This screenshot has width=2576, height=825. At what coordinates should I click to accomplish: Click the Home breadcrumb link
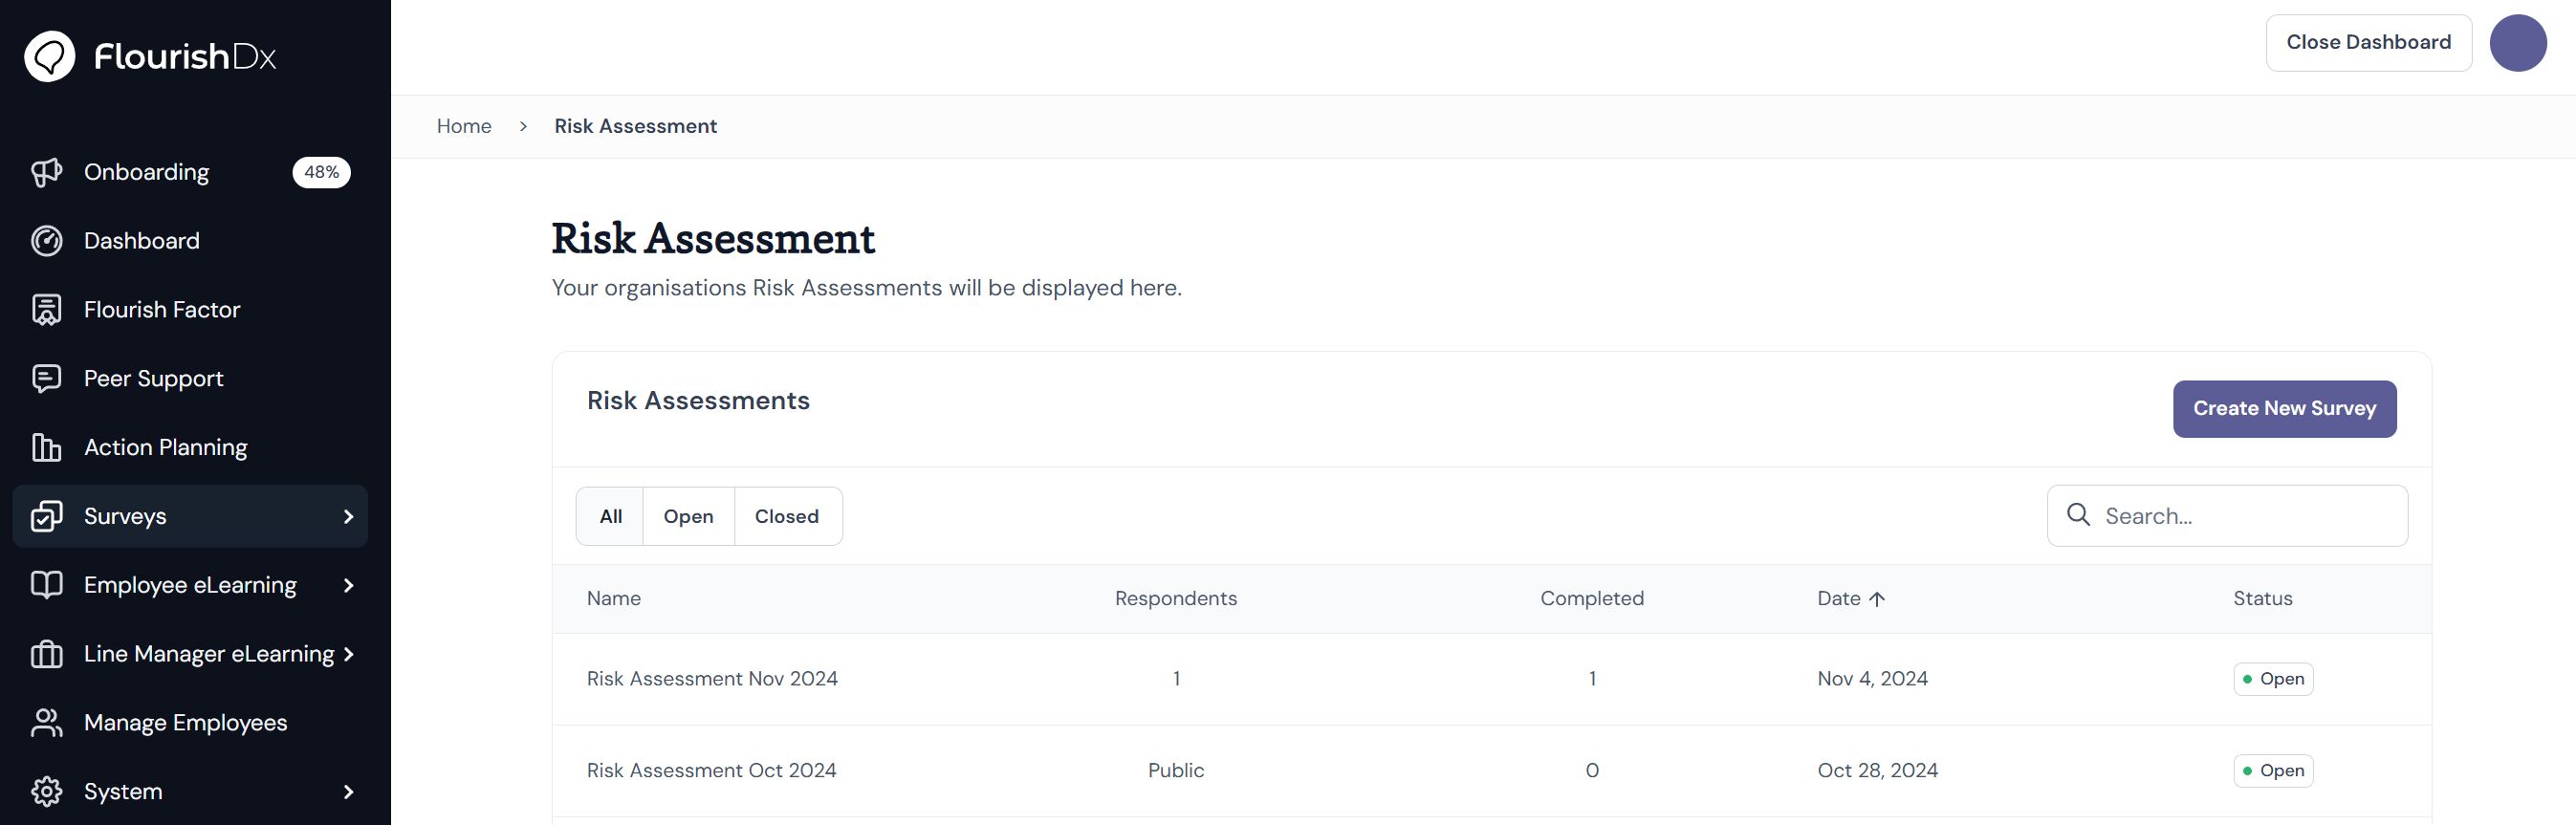[x=464, y=127]
